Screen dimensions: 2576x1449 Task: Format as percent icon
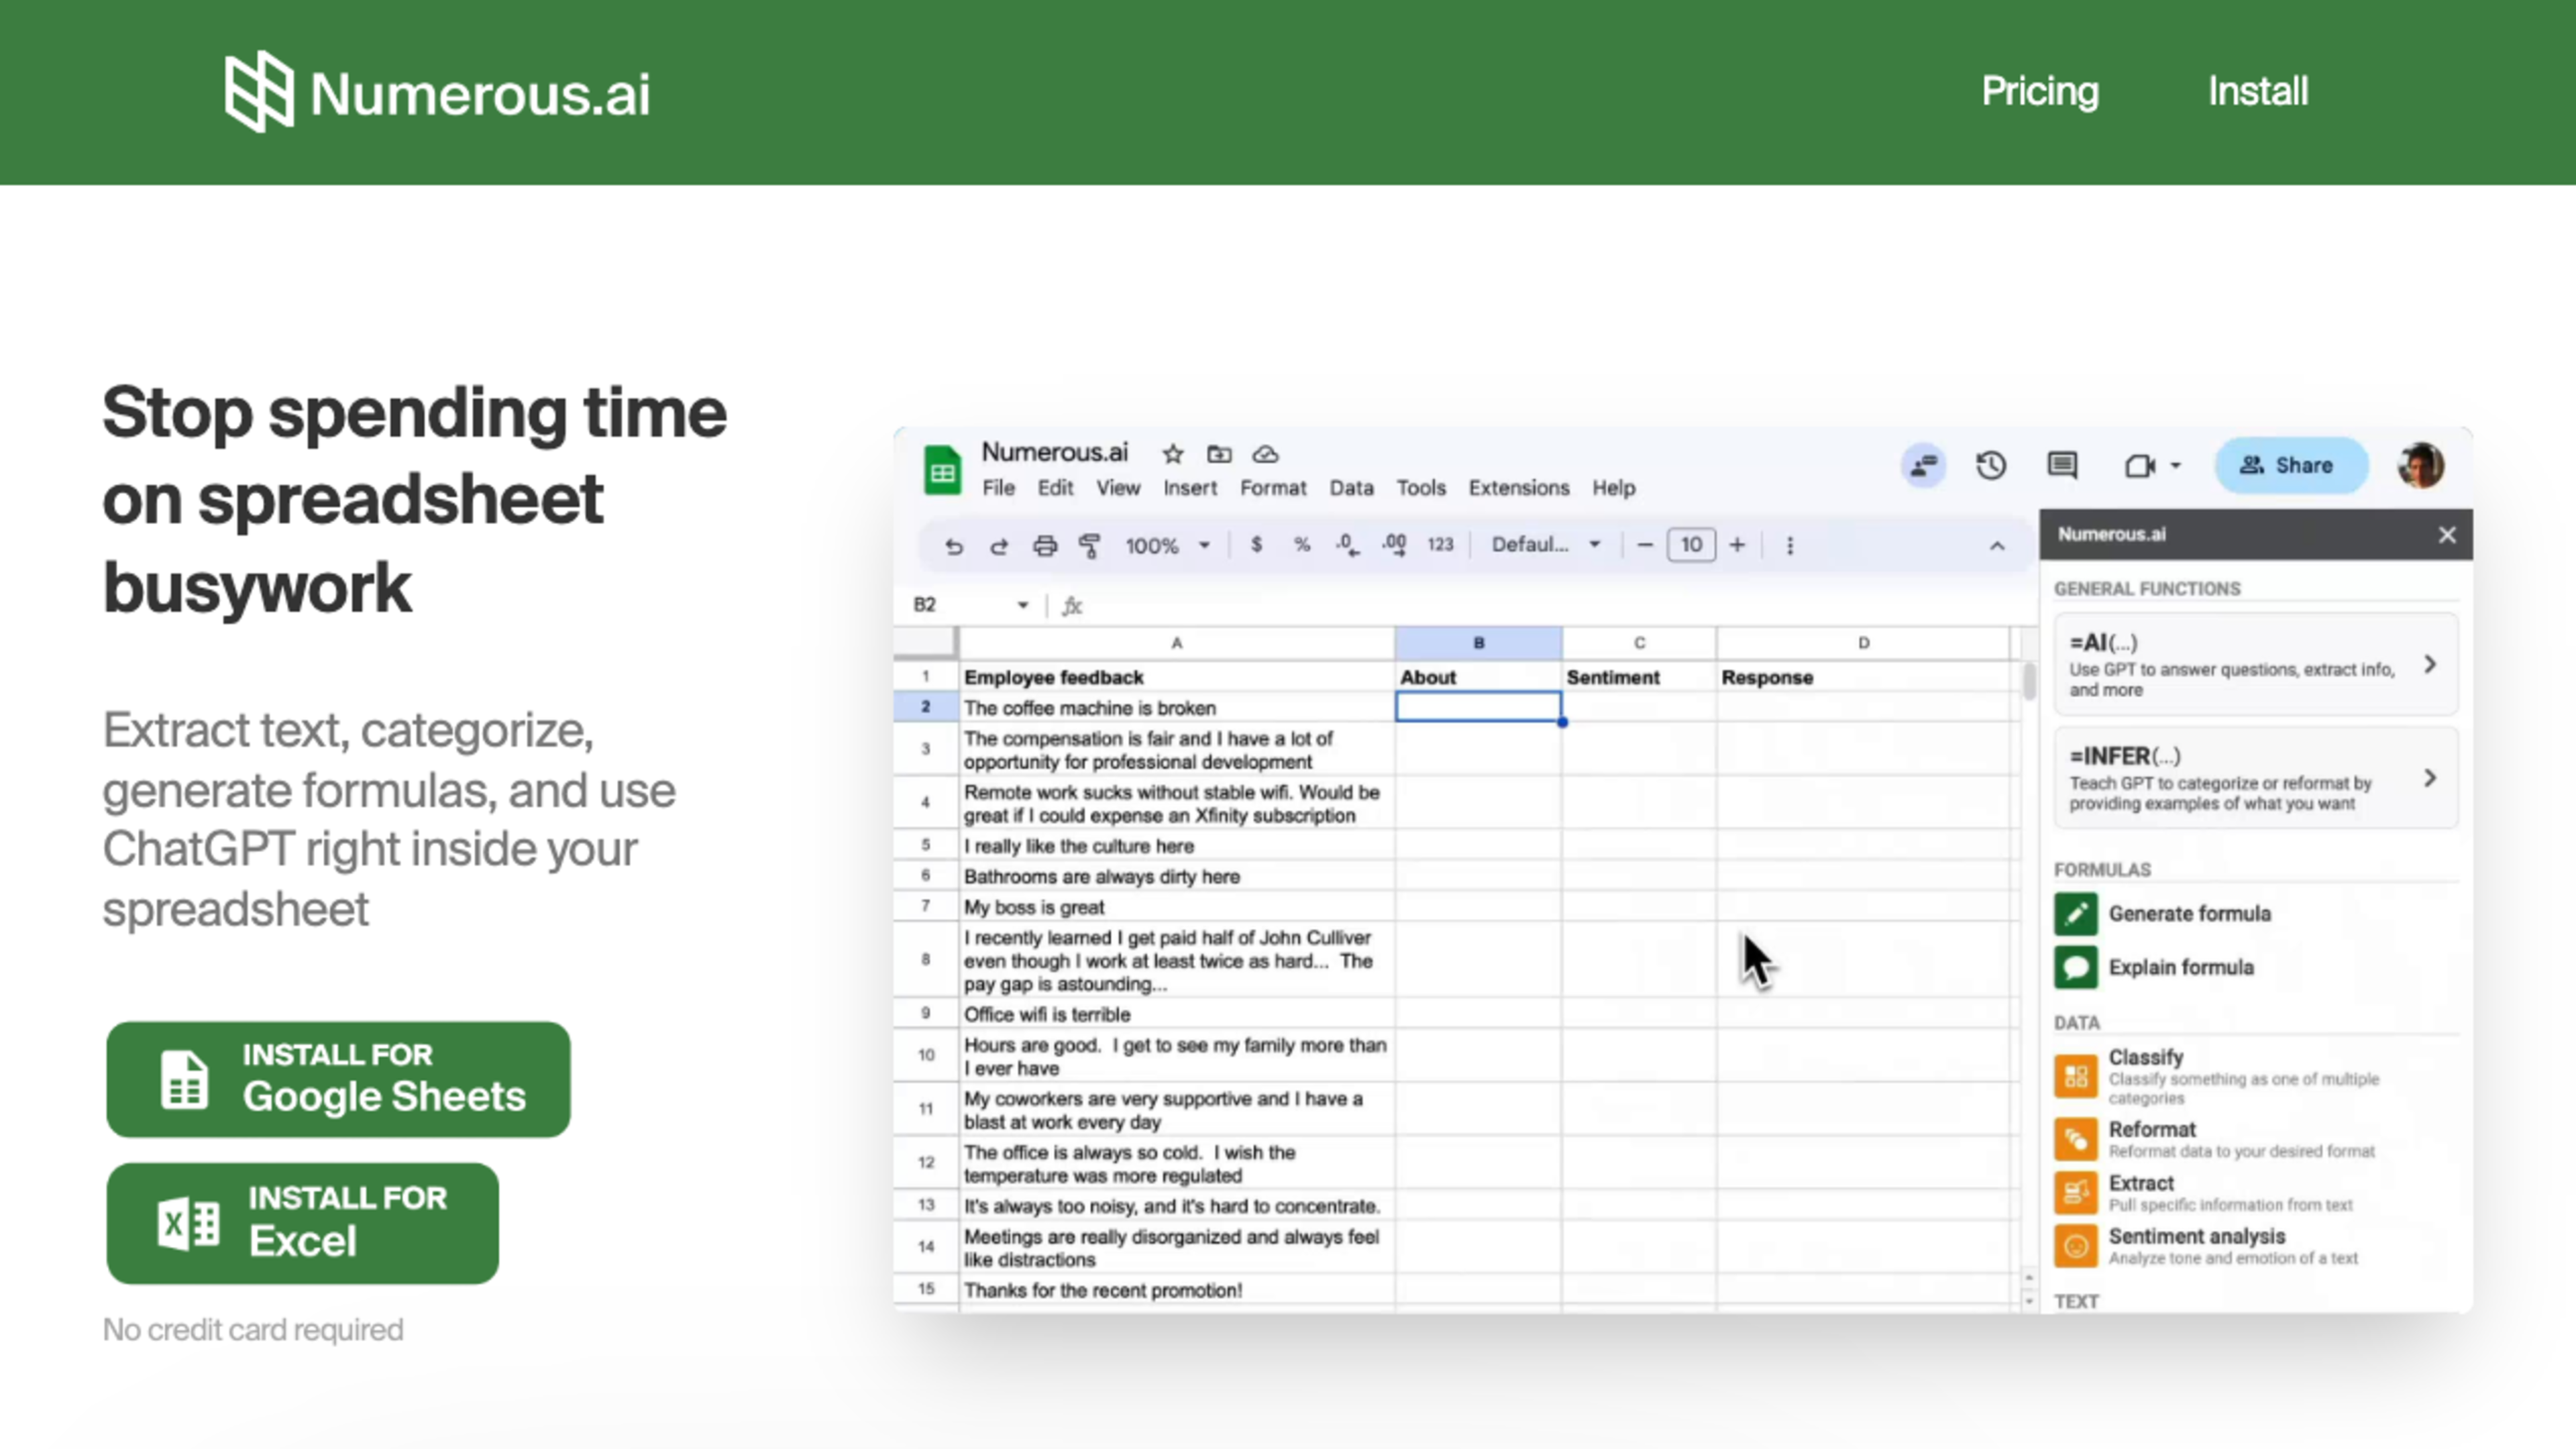pos(1302,545)
